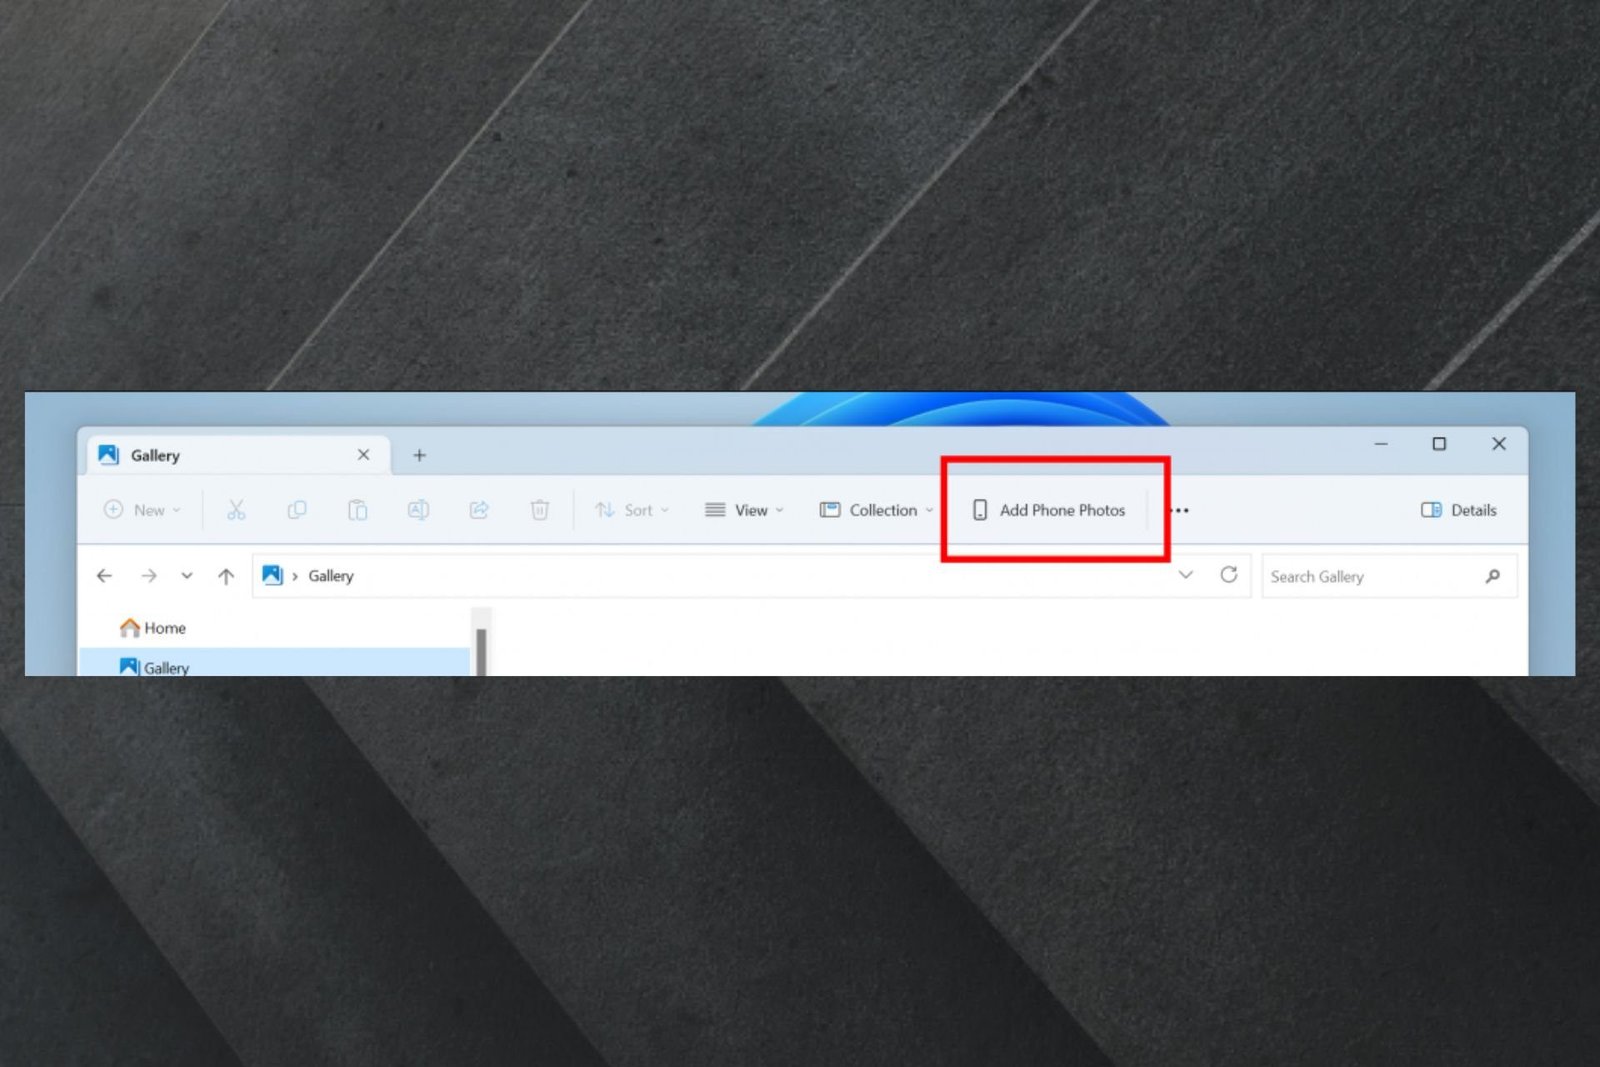Screen dimensions: 1600x1067
Task: Expand recent locations chevron
Action: pyautogui.click(x=187, y=576)
